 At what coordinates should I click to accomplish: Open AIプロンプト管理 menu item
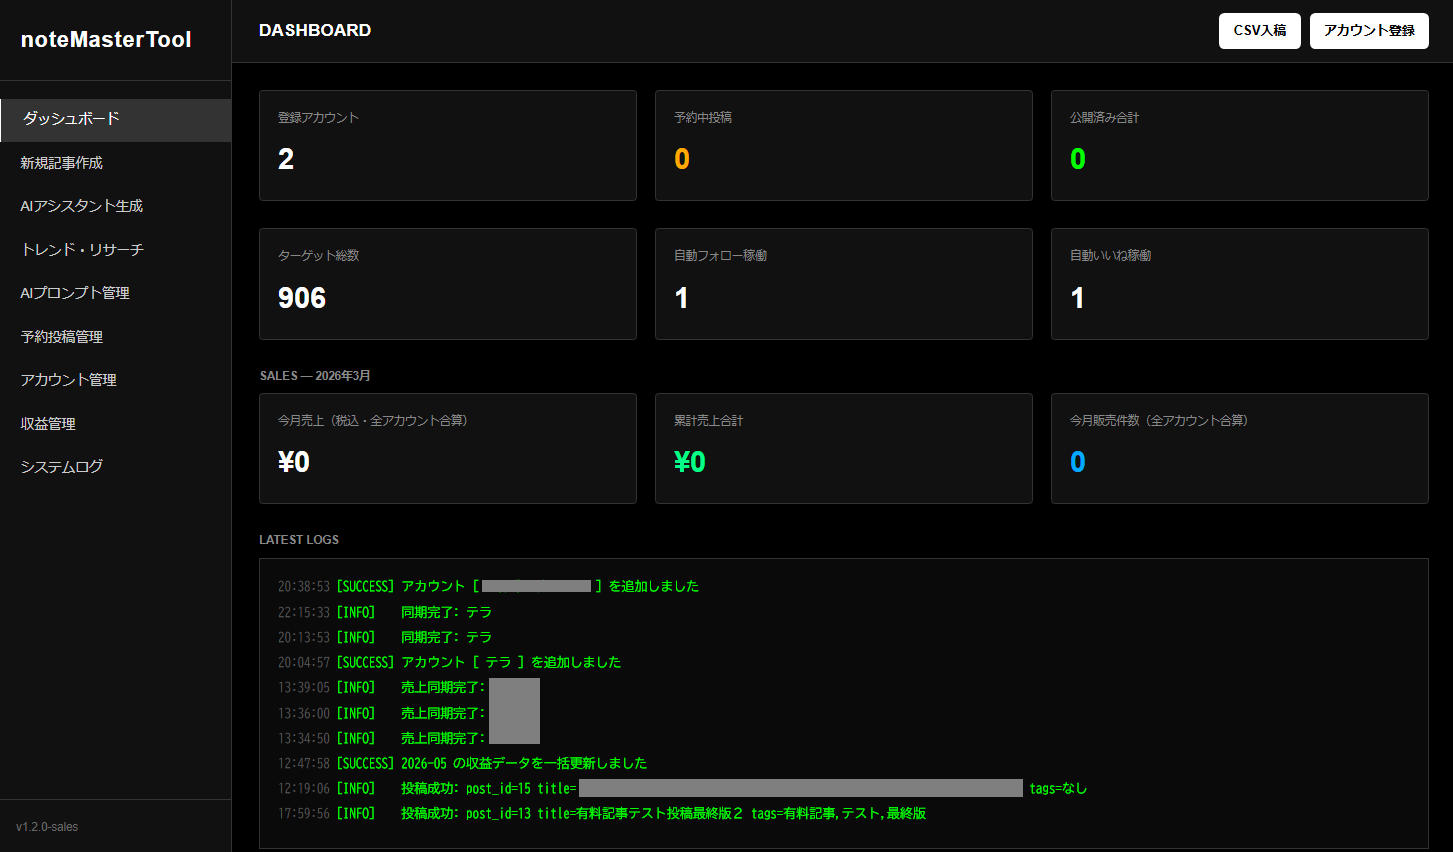(75, 293)
